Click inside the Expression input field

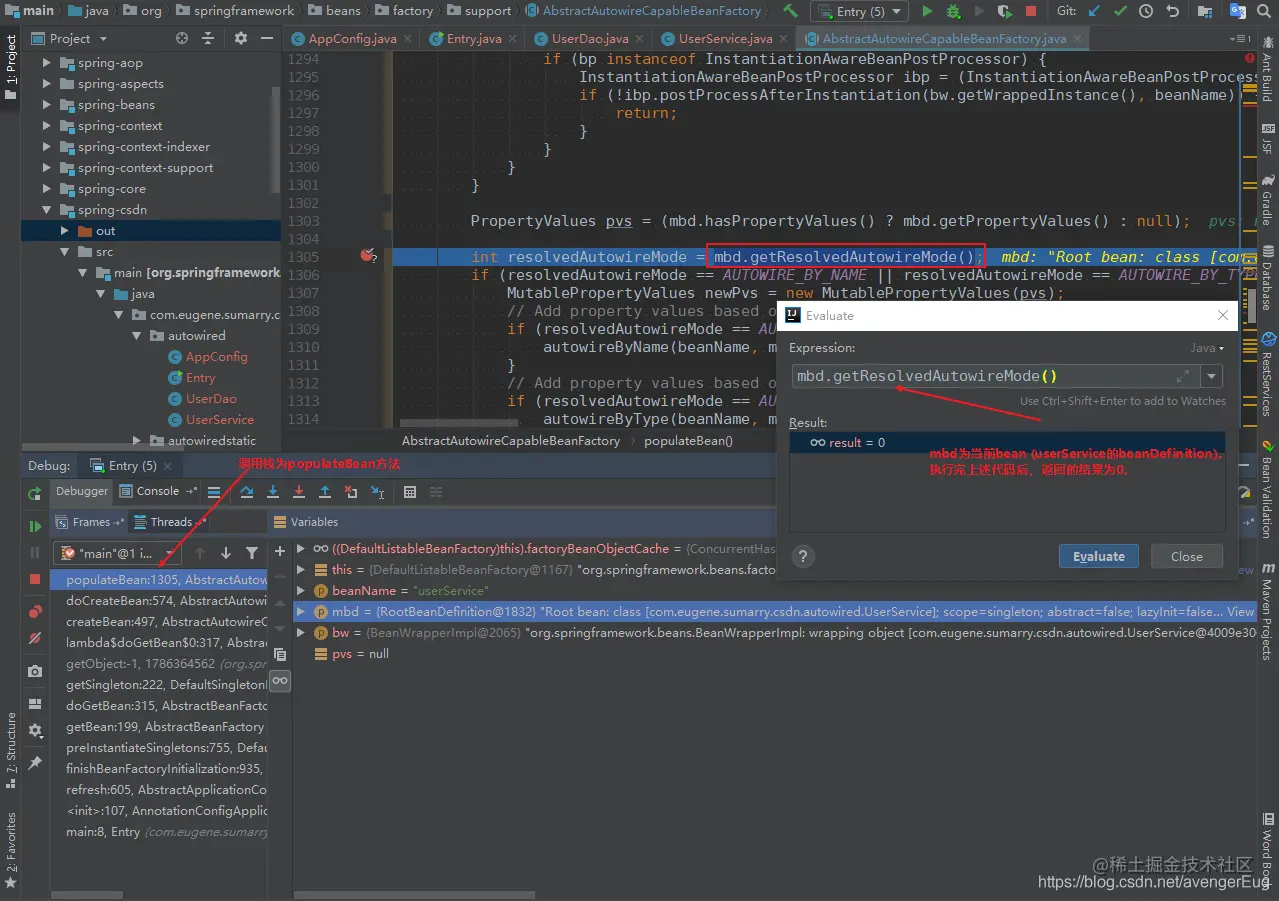(x=995, y=376)
